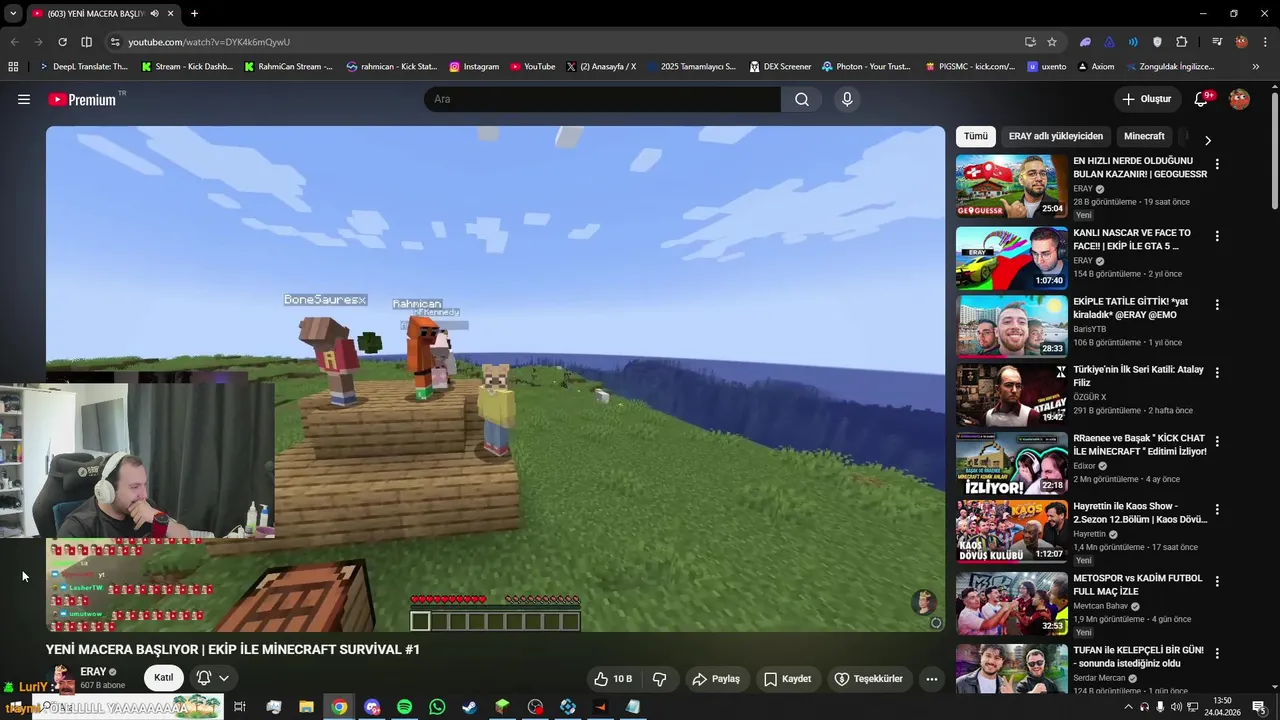The width and height of the screenshot is (1280, 720).
Task: Open Spotify from the taskbar
Action: click(404, 707)
